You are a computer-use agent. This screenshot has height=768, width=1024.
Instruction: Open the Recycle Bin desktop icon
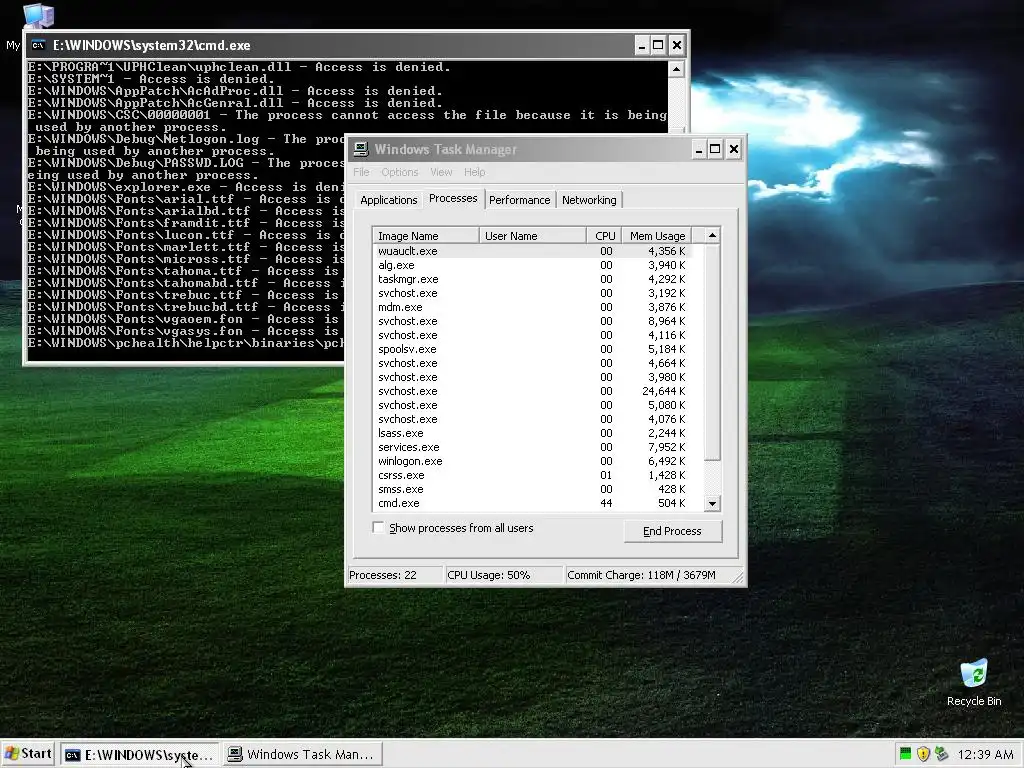(974, 682)
